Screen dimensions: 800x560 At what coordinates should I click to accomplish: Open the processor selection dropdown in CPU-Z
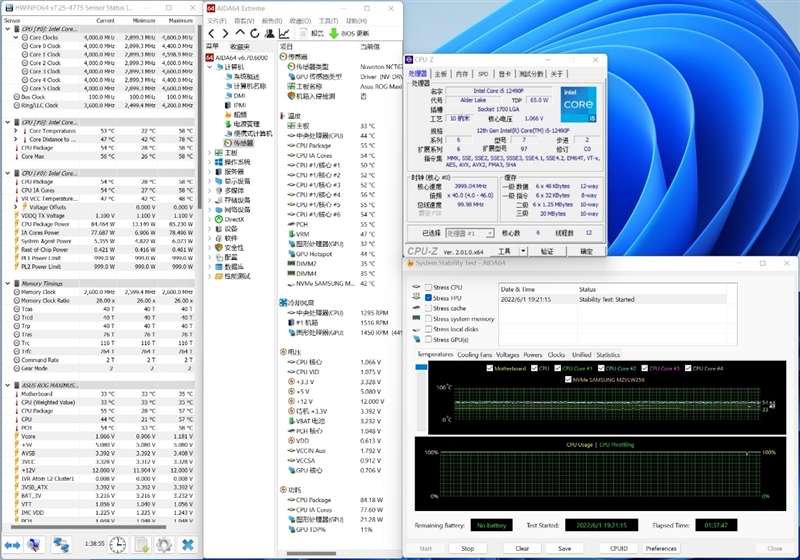point(469,232)
